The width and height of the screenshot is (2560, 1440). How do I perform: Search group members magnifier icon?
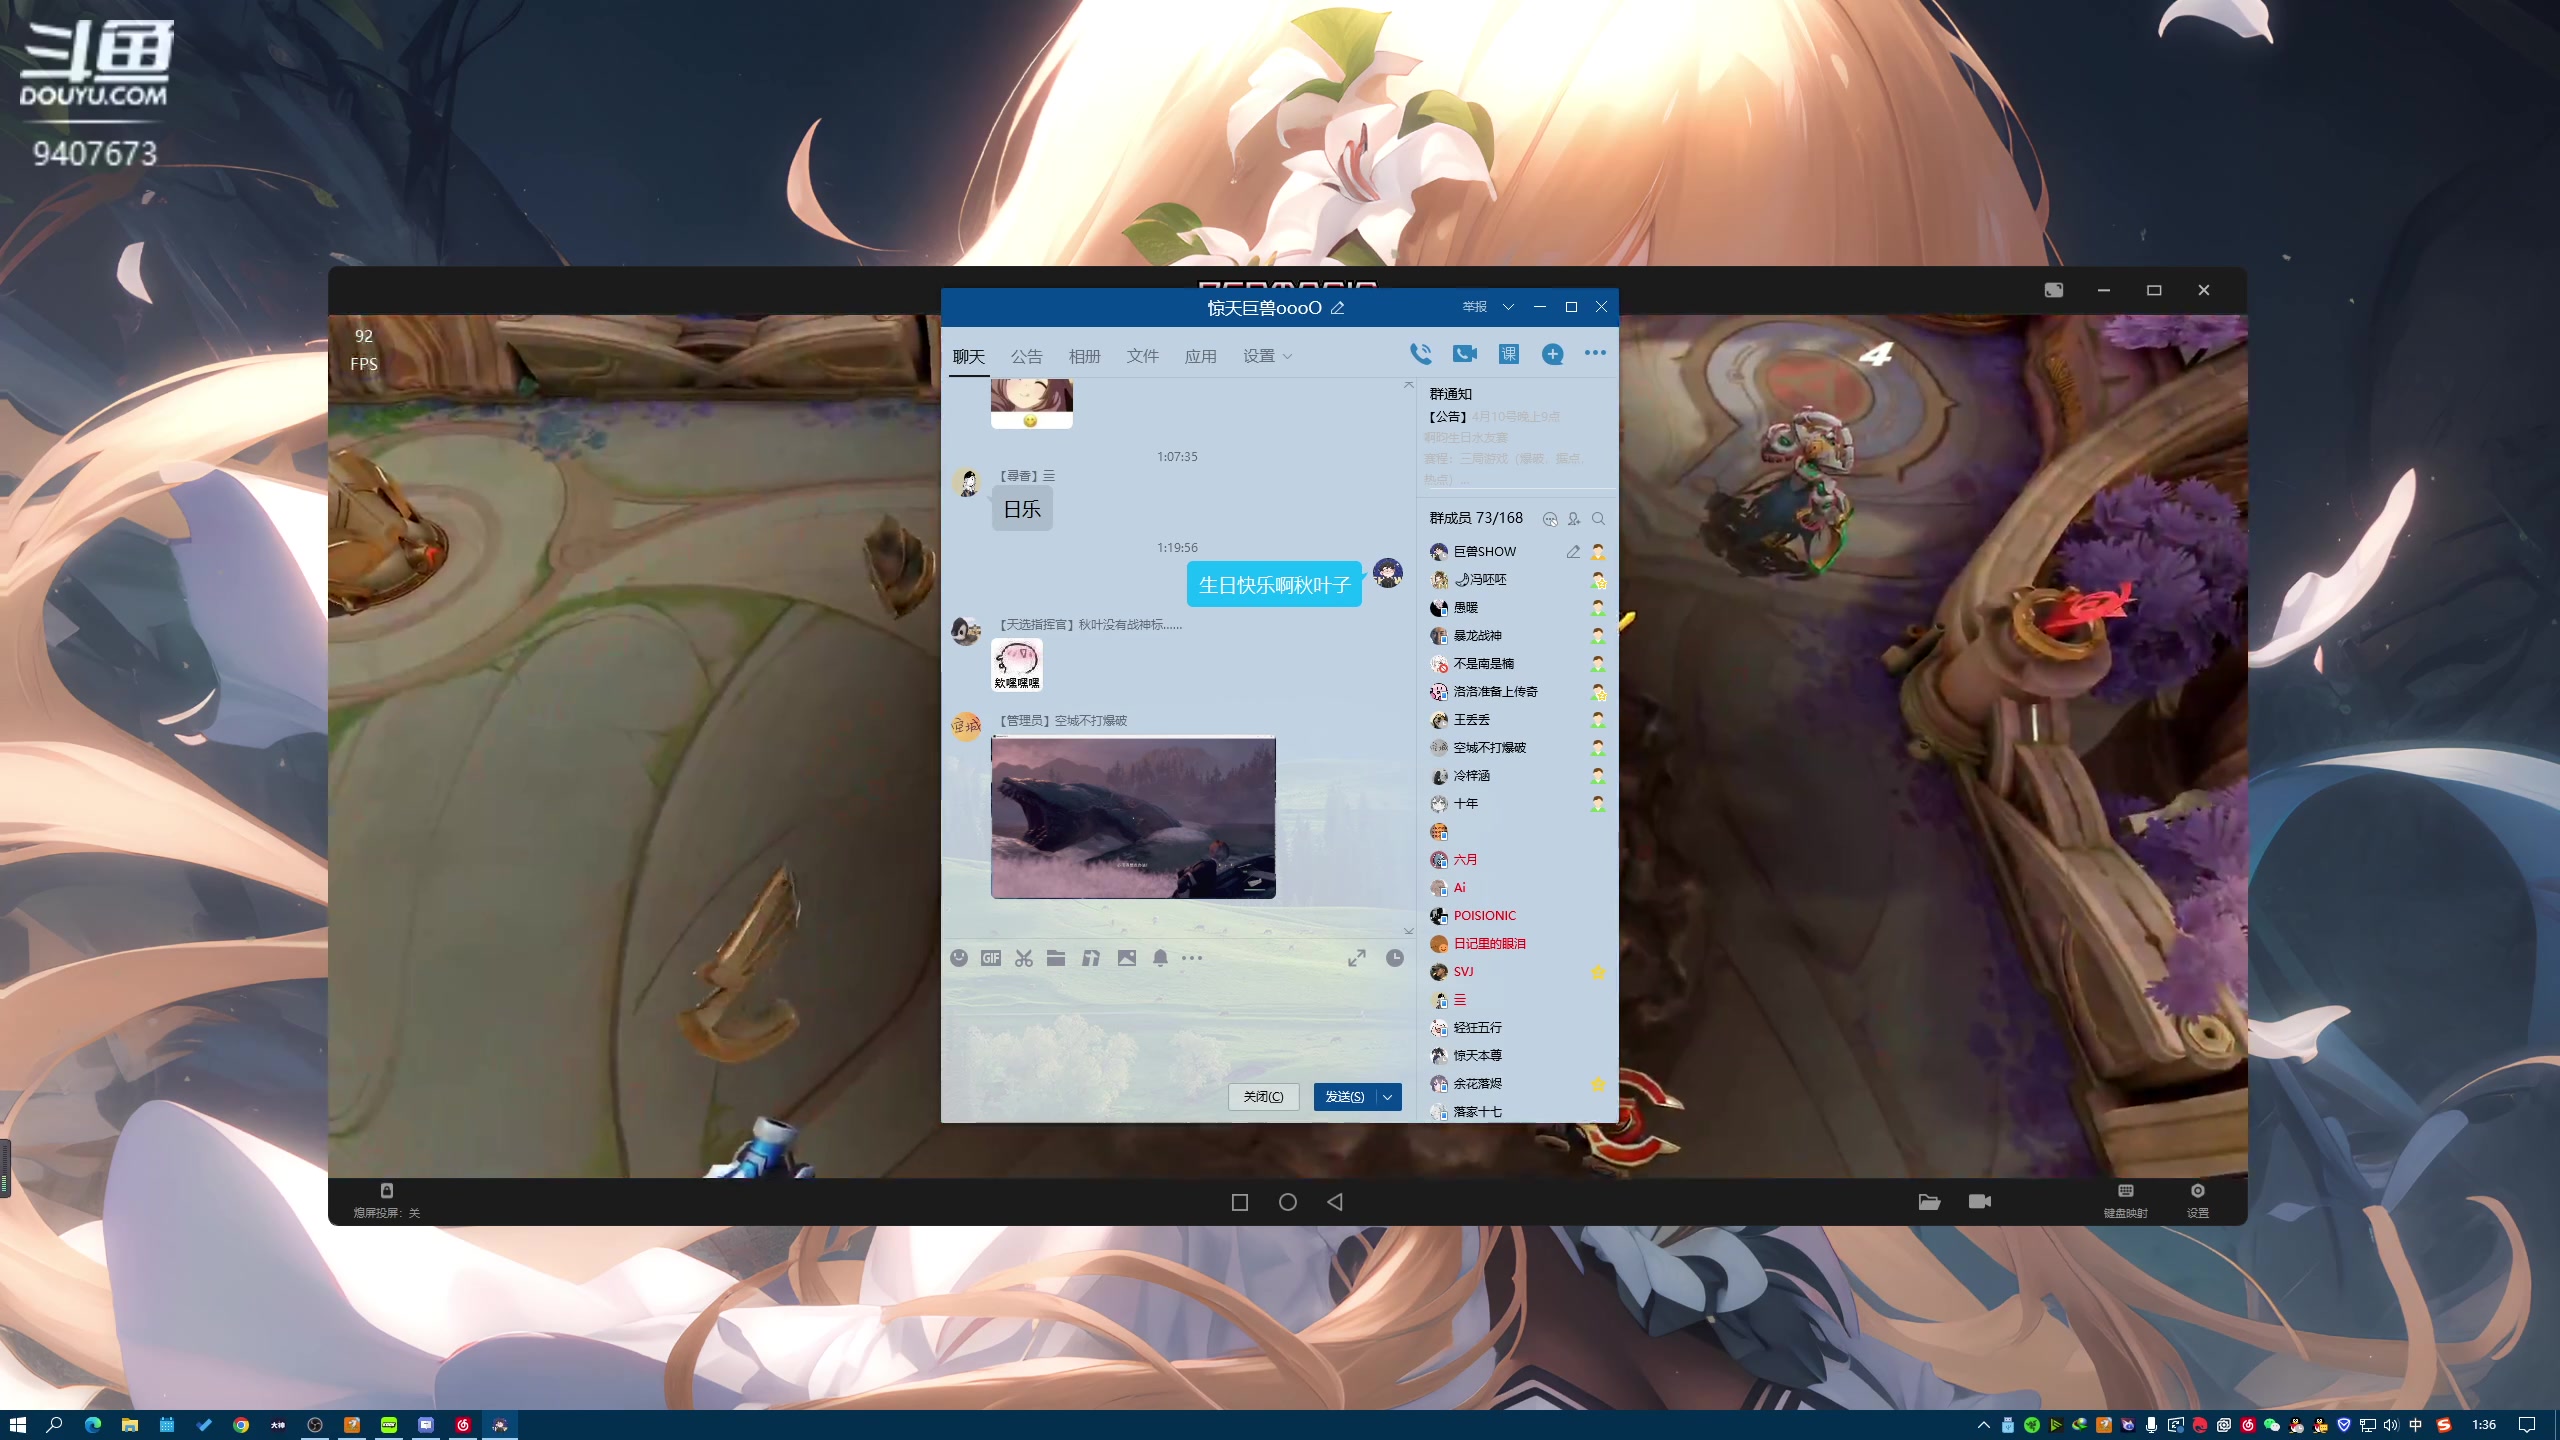click(1598, 518)
